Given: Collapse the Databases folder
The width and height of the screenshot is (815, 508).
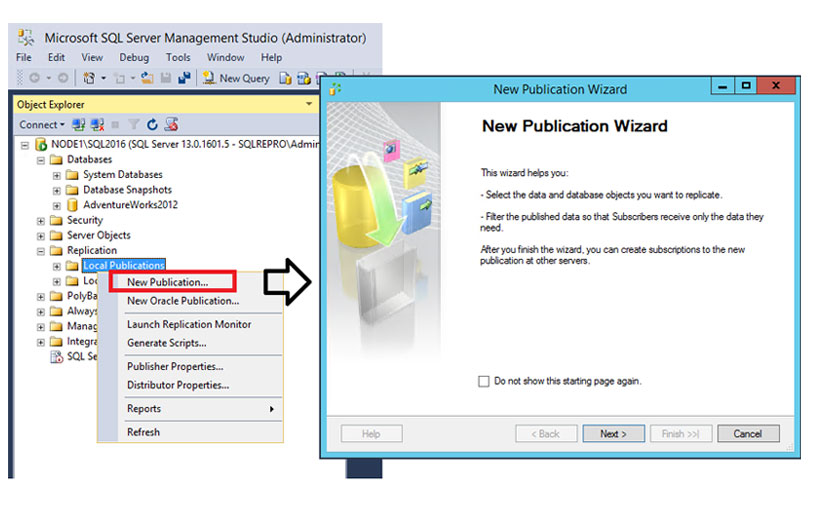Looking at the screenshot, I should [x=41, y=160].
